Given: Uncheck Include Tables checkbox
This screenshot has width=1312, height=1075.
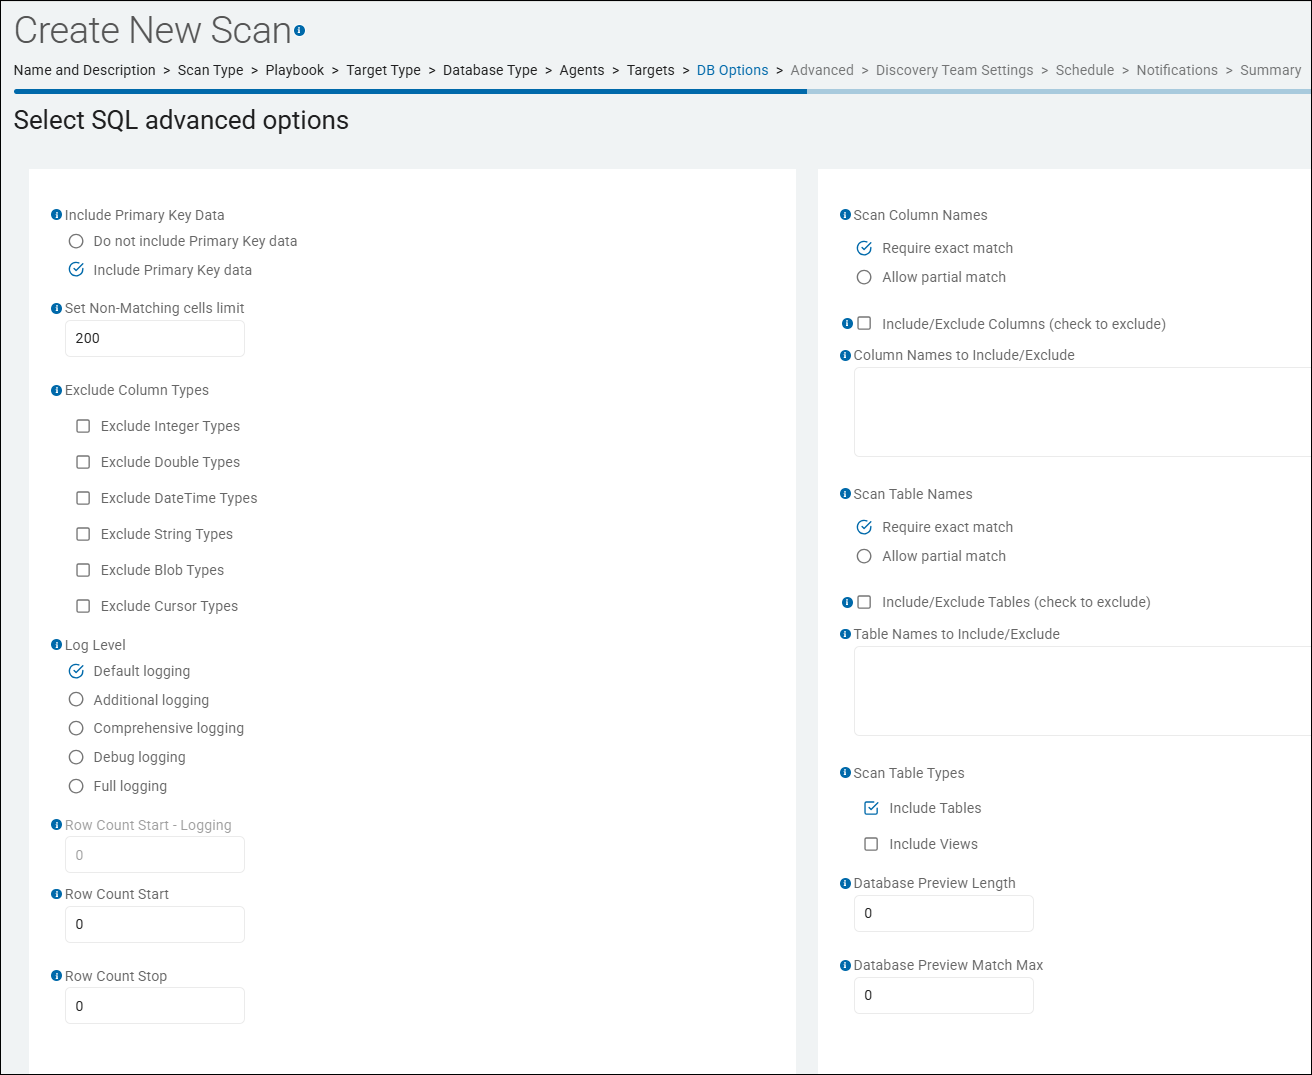Looking at the screenshot, I should point(871,808).
